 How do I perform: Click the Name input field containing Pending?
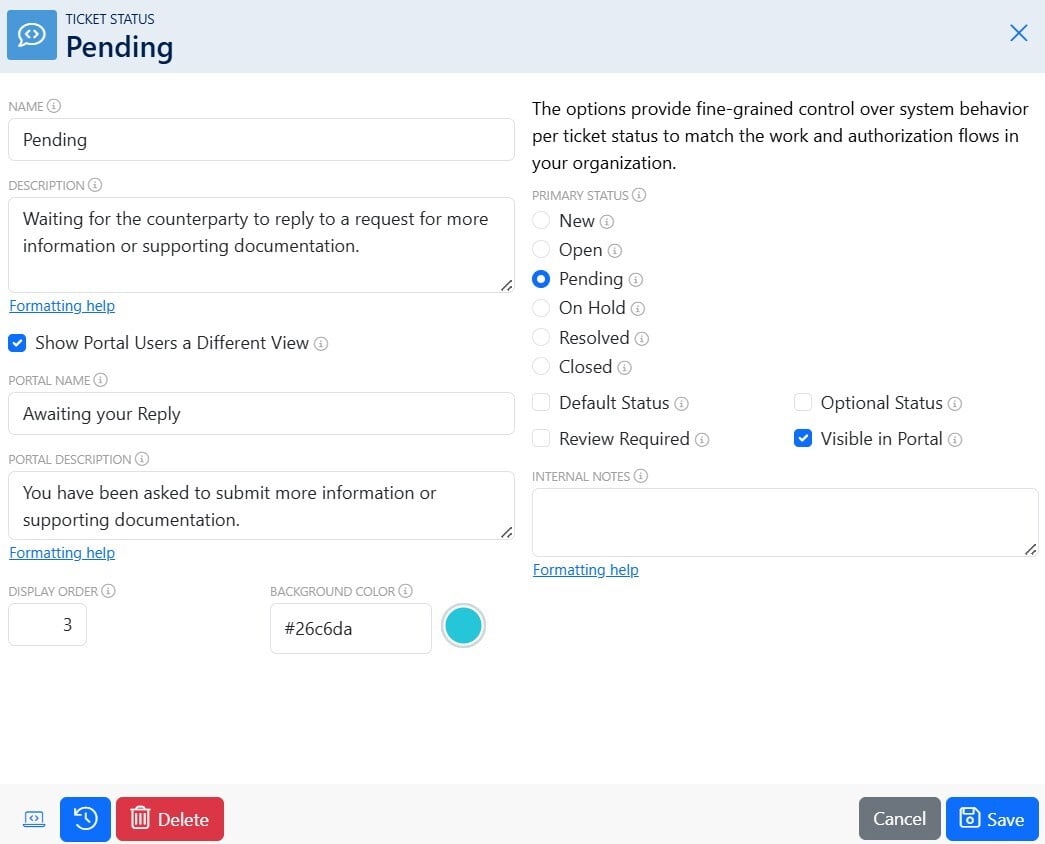pos(261,139)
